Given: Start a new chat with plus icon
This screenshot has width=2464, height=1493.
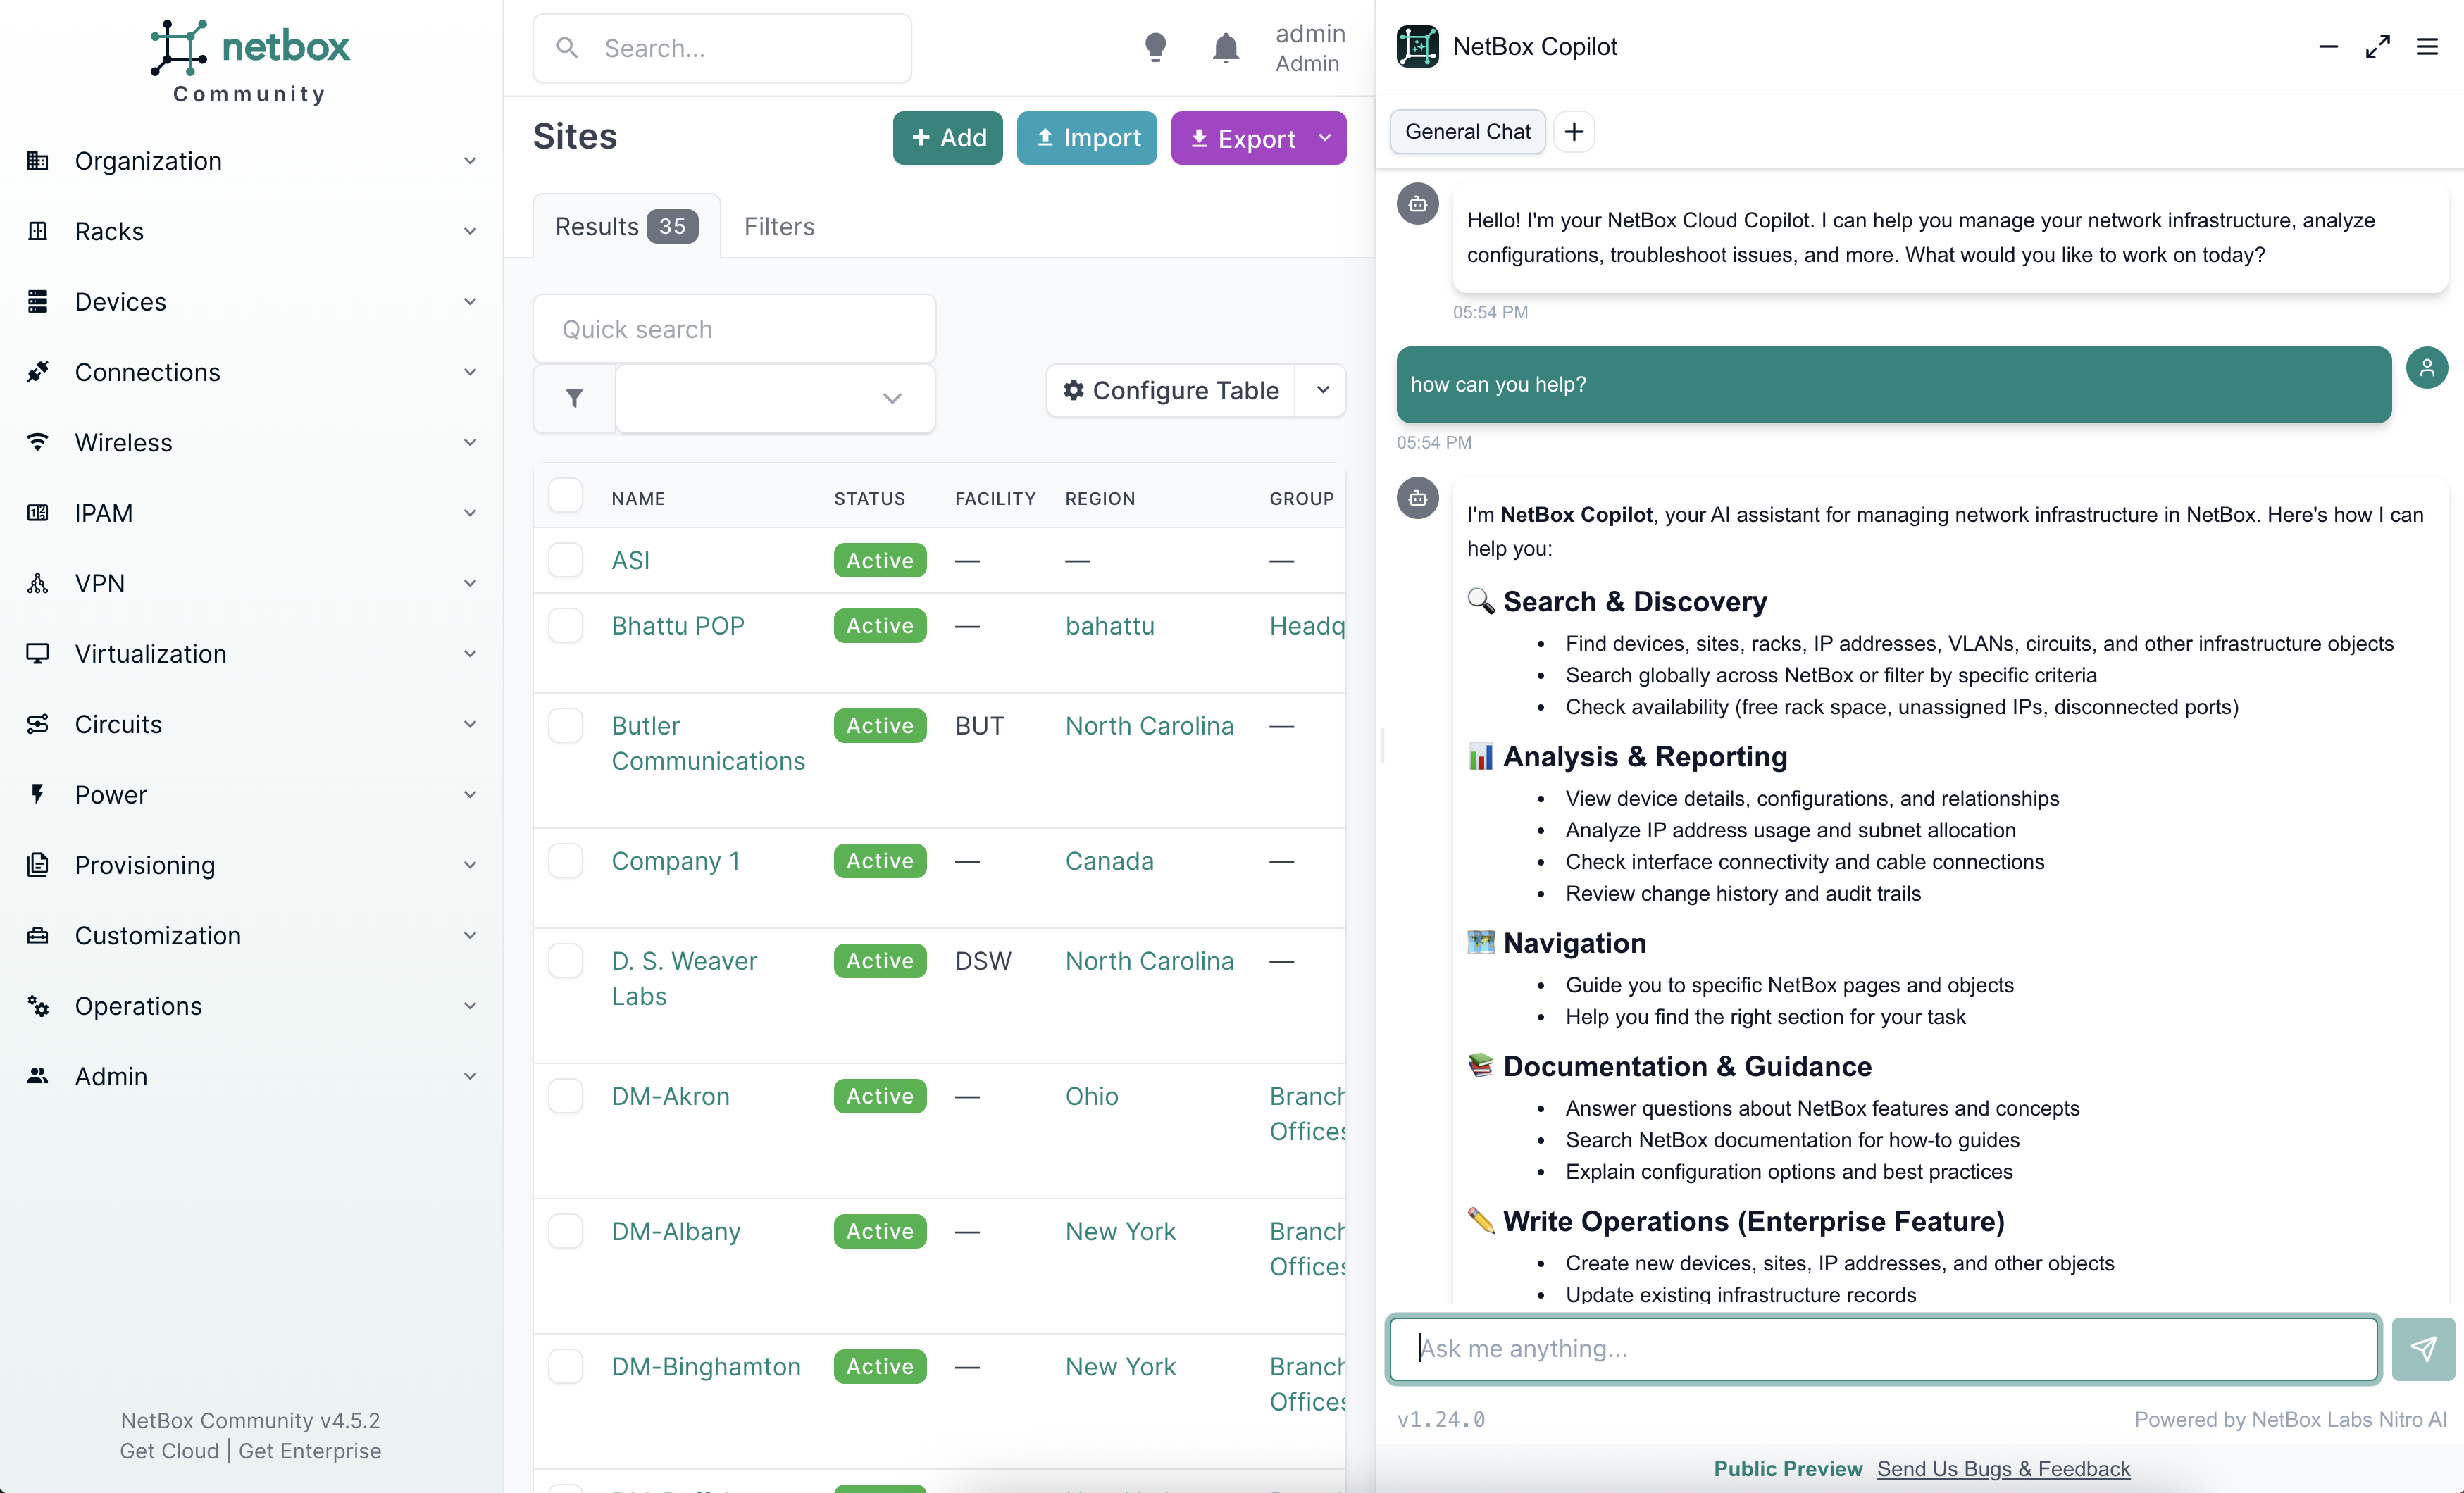Looking at the screenshot, I should [x=1574, y=132].
